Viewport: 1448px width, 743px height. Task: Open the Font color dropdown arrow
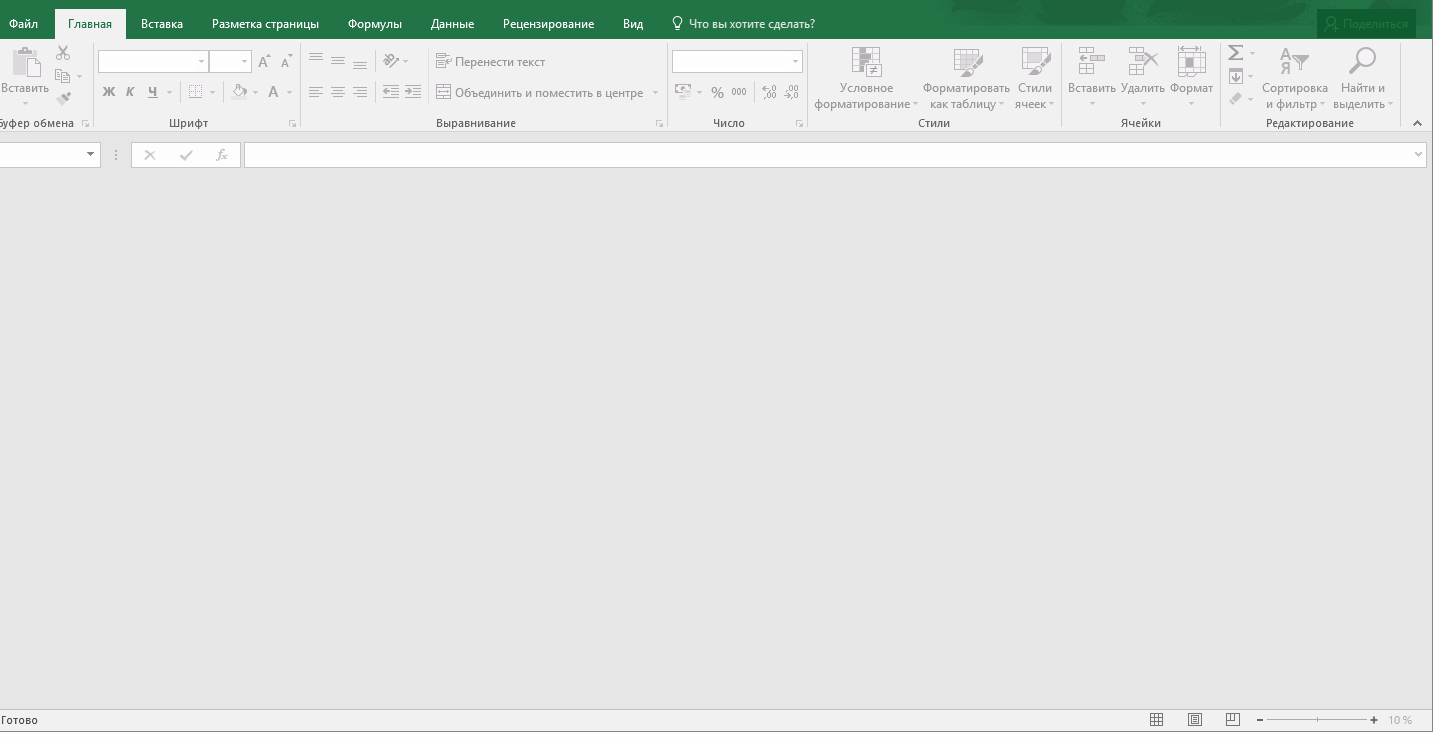[290, 92]
